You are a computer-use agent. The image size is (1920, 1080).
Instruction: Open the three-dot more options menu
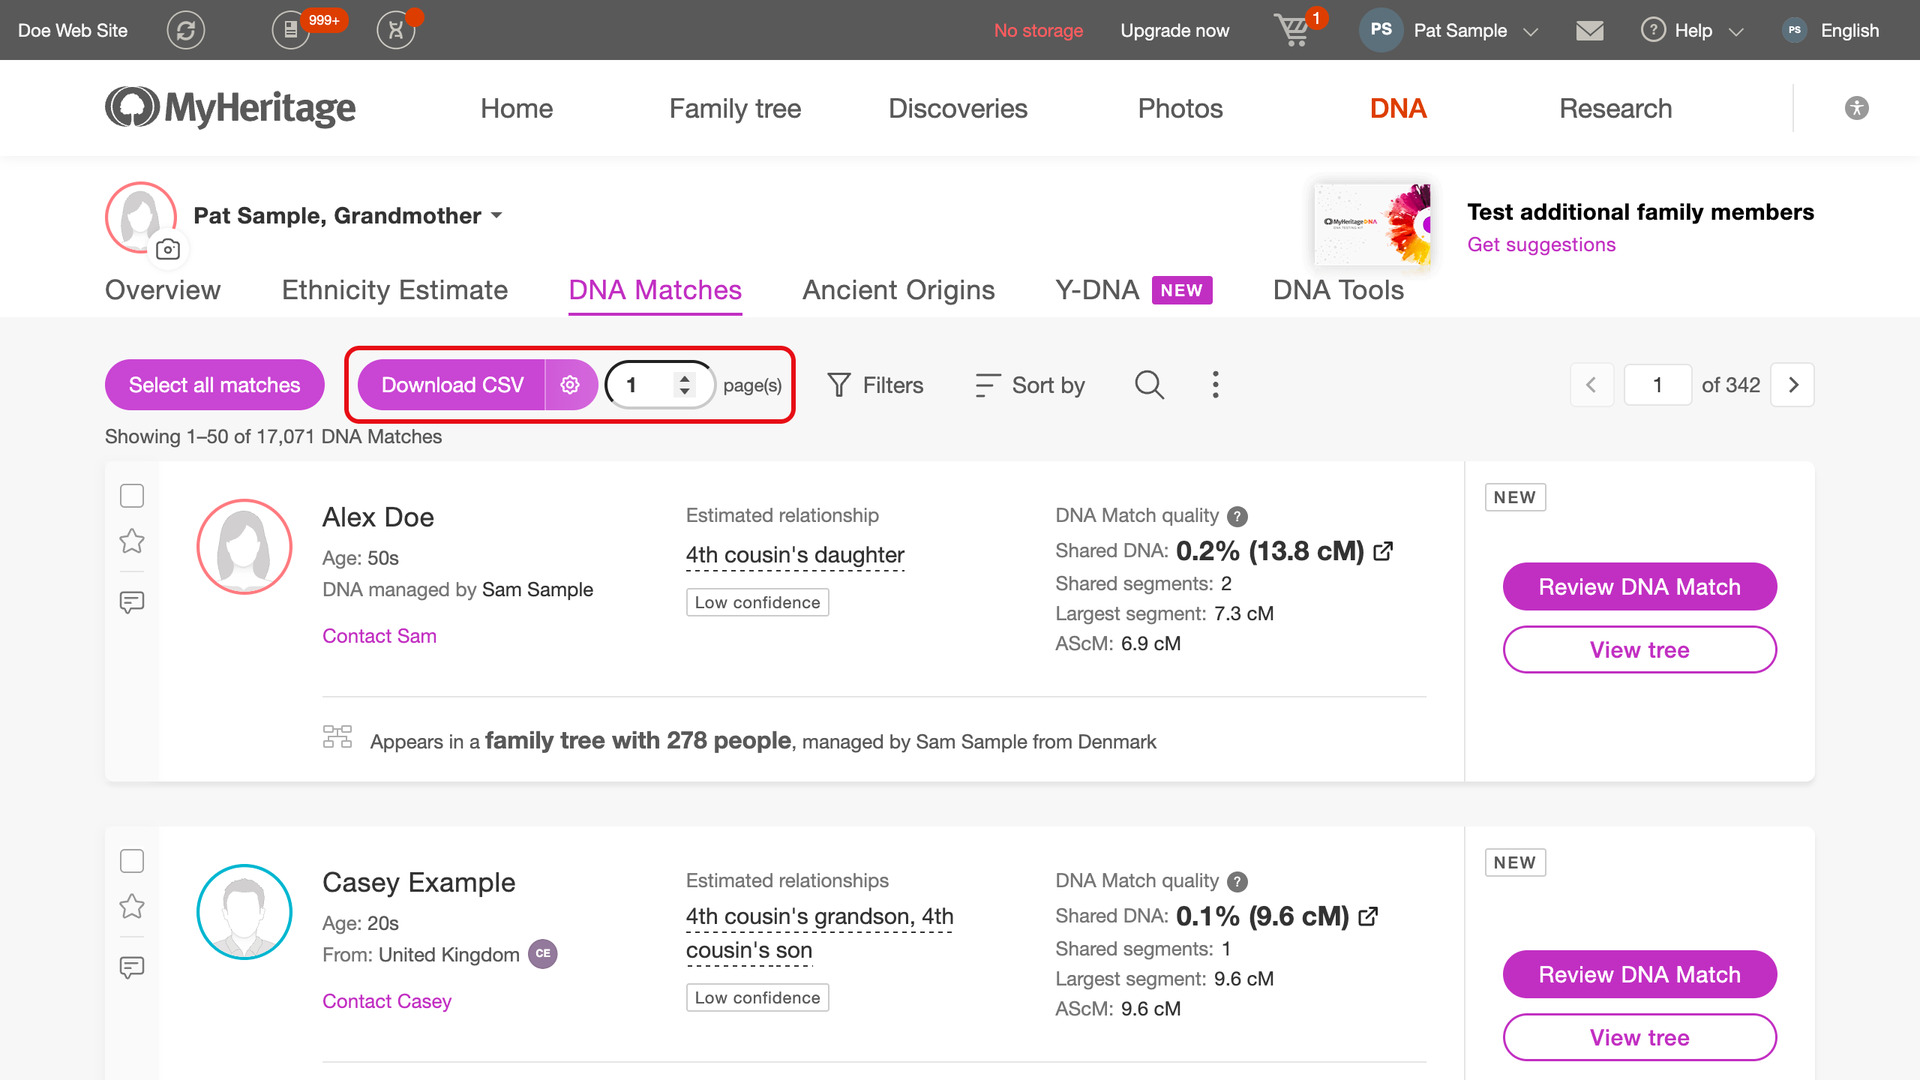coord(1215,385)
